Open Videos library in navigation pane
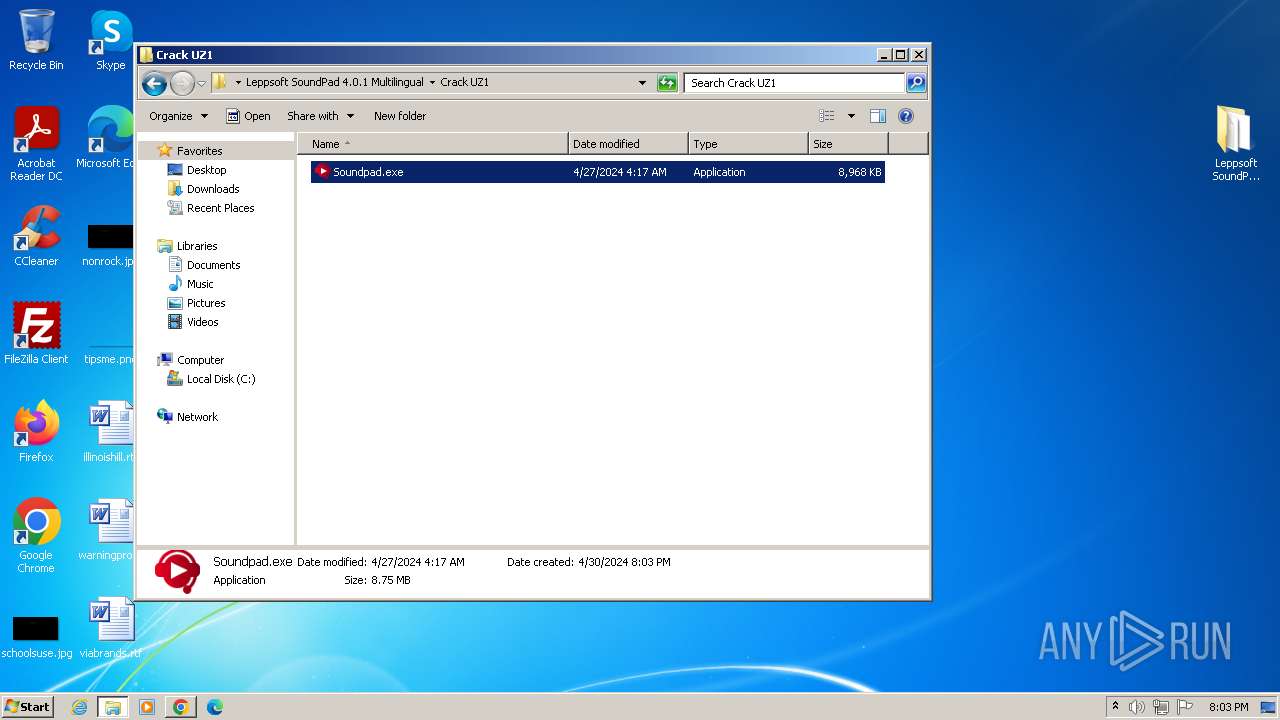 [x=202, y=322]
